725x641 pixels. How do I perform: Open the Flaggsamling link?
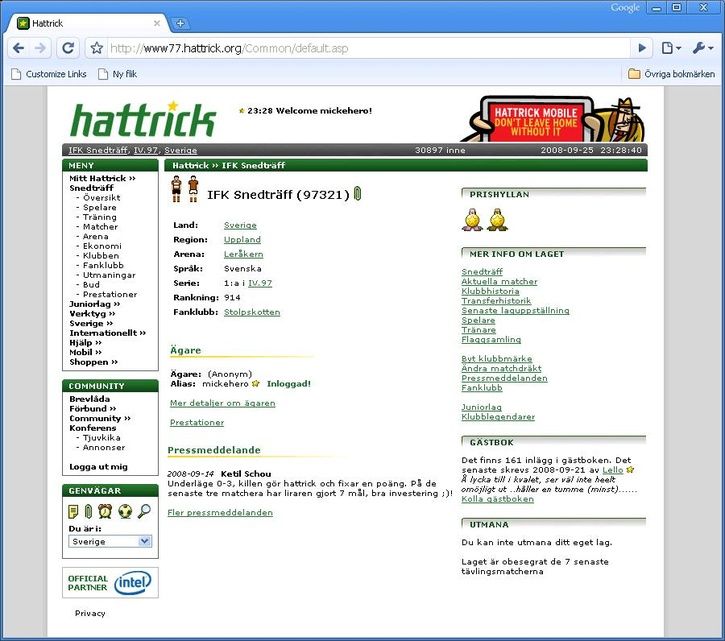point(491,339)
